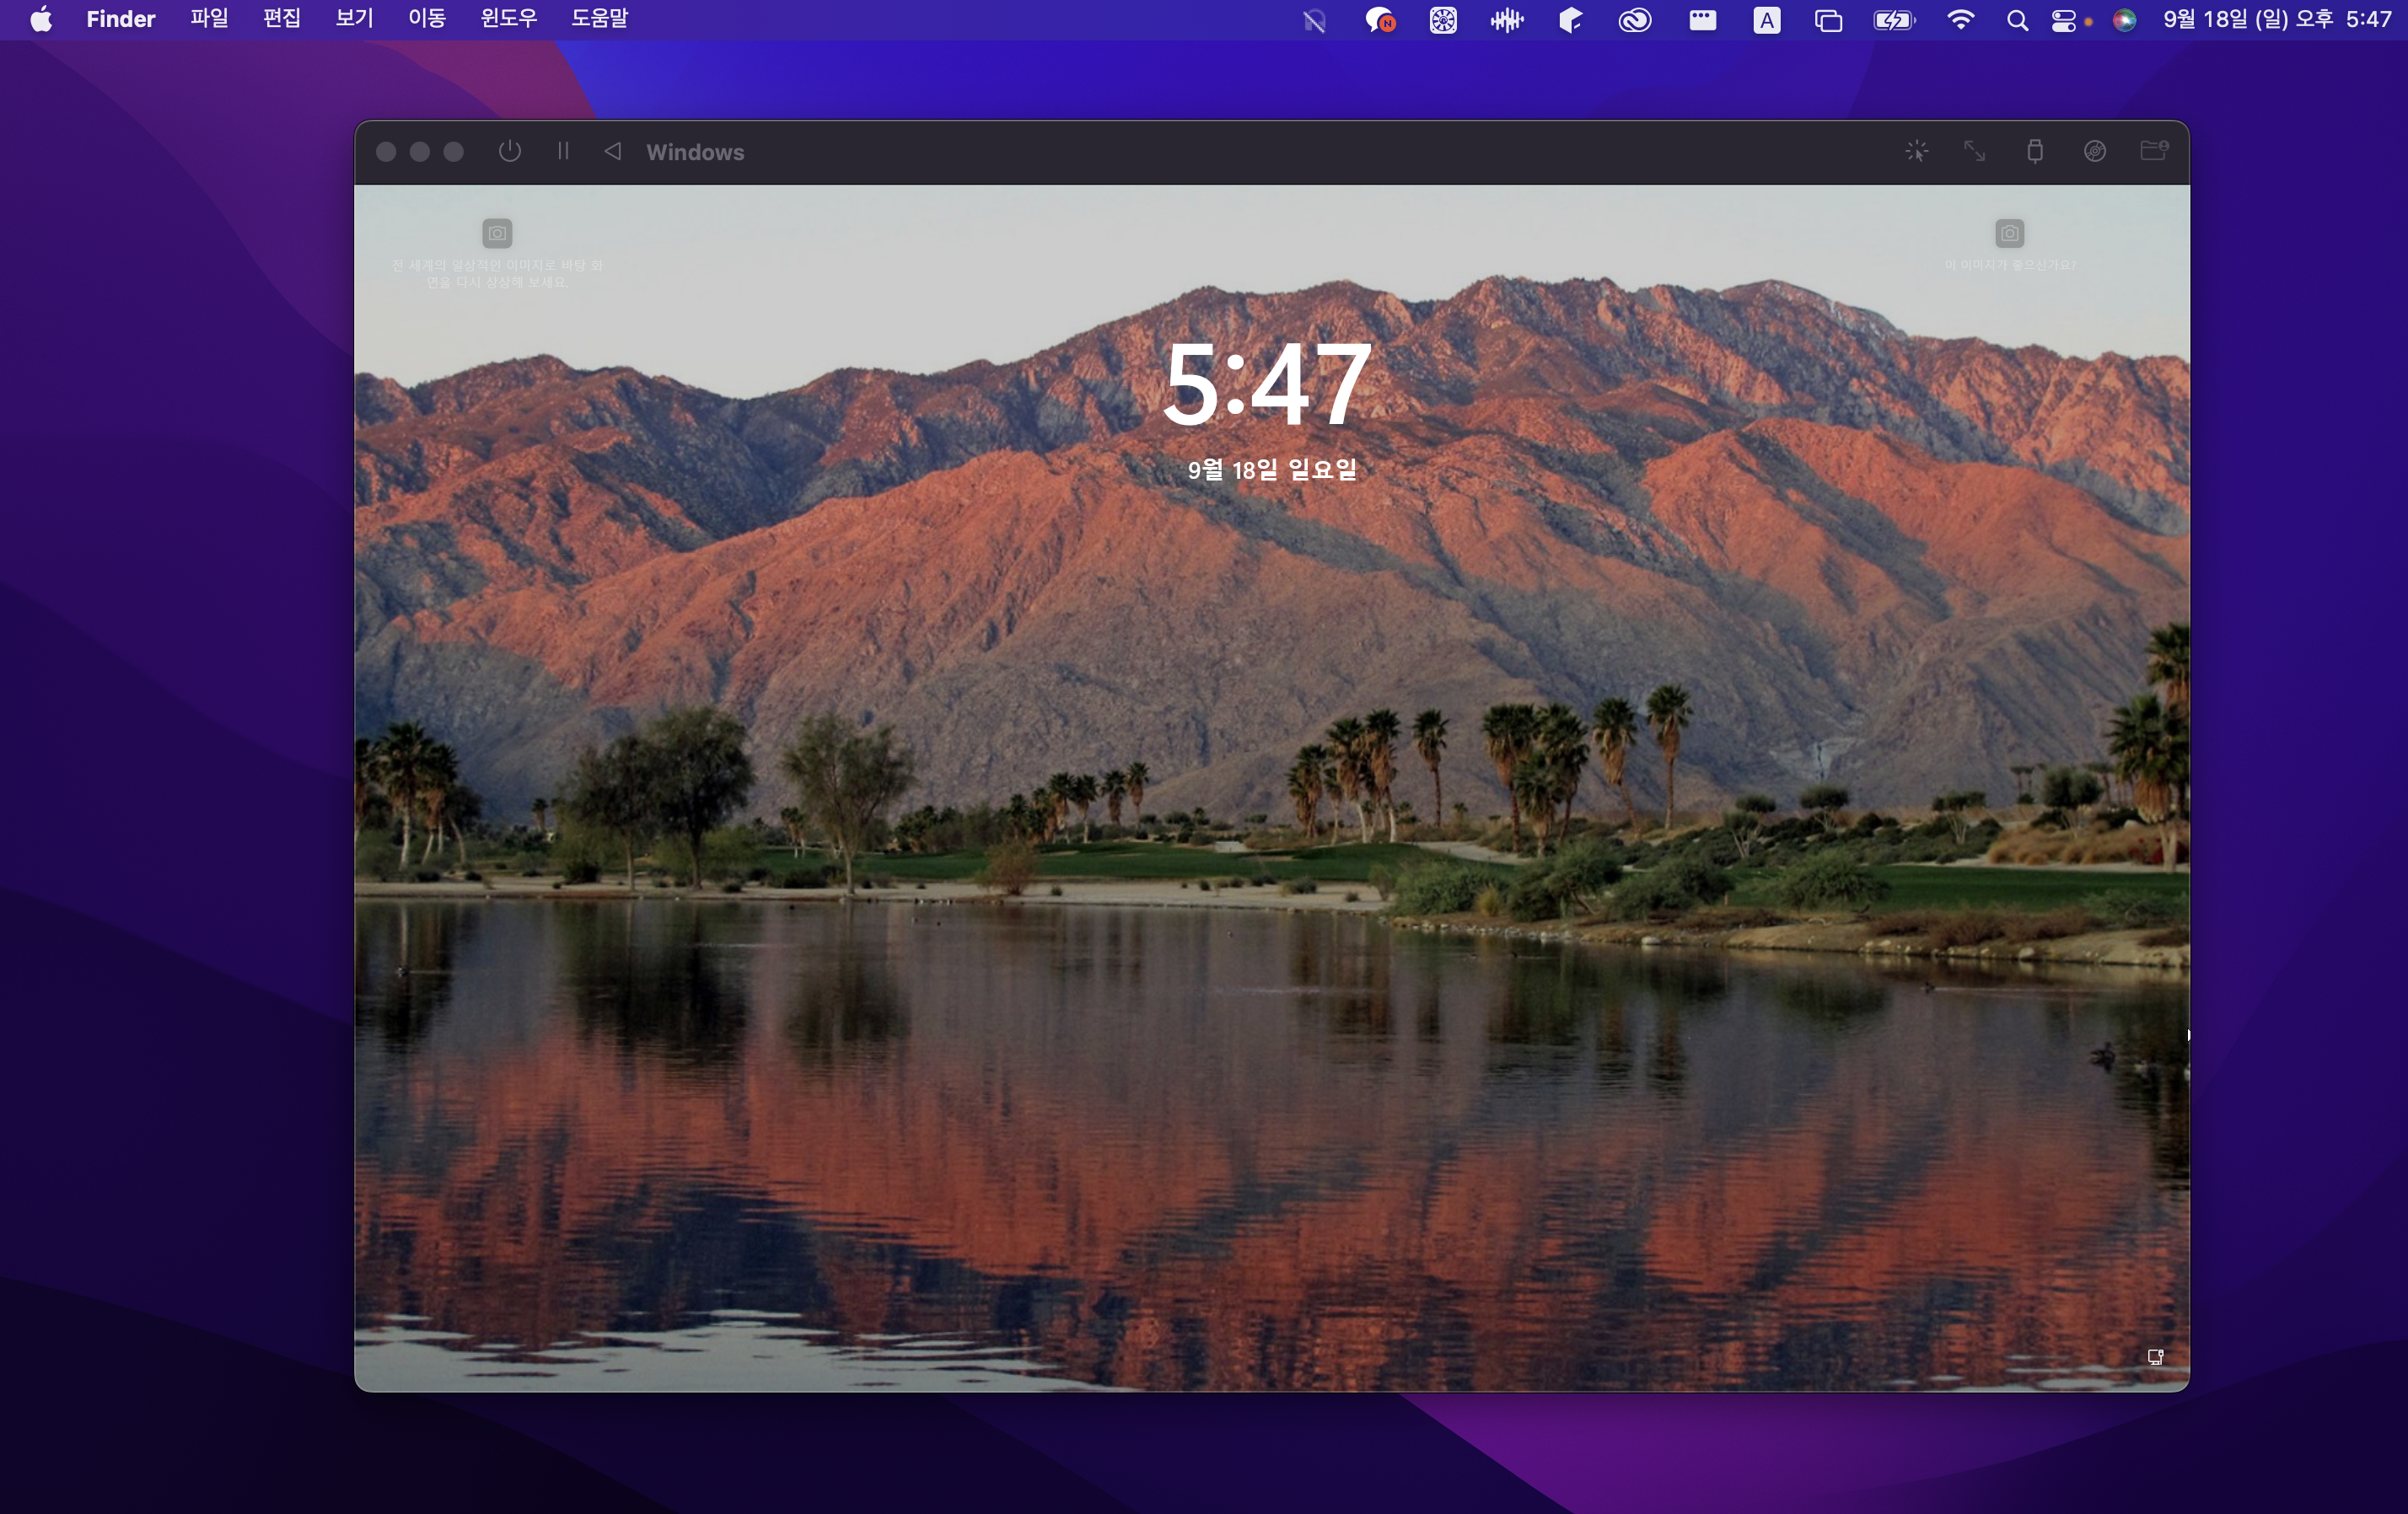2408x1514 pixels.
Task: Open the Wi-Fi status menu
Action: tap(1960, 21)
